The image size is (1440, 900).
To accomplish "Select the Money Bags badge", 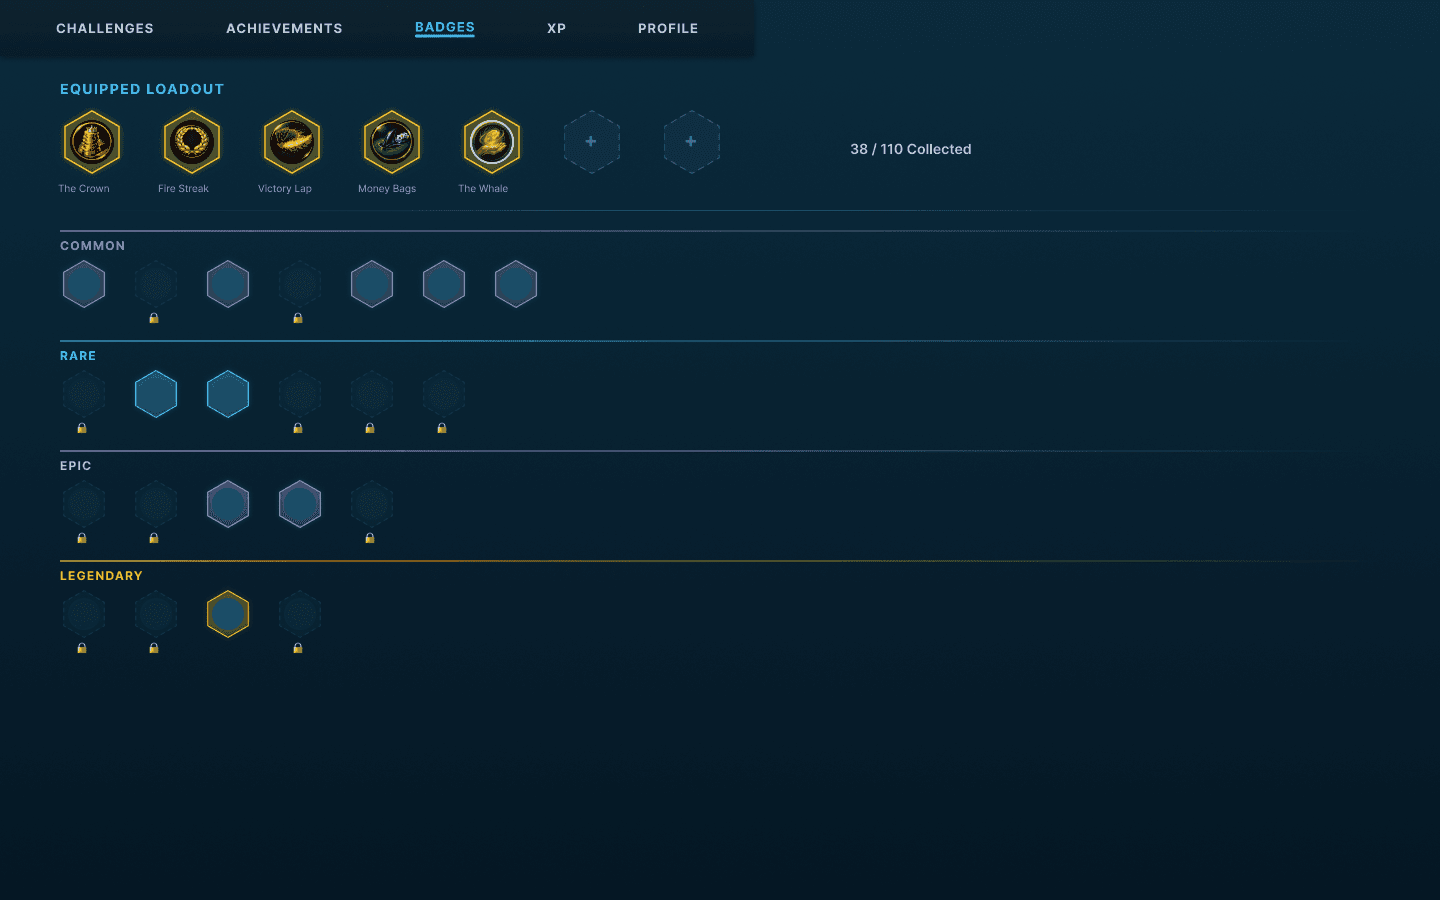I will tap(392, 142).
